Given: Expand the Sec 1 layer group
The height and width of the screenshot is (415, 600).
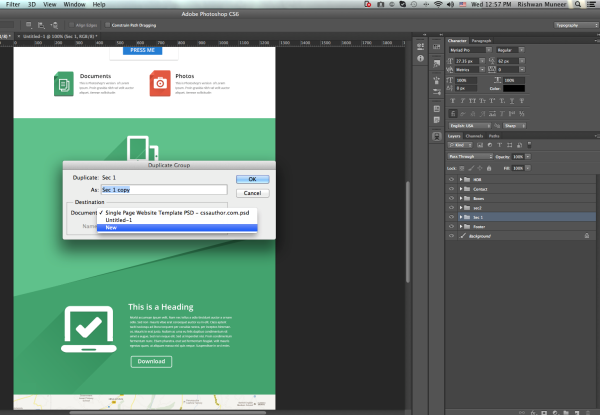Looking at the screenshot, I should coord(461,217).
